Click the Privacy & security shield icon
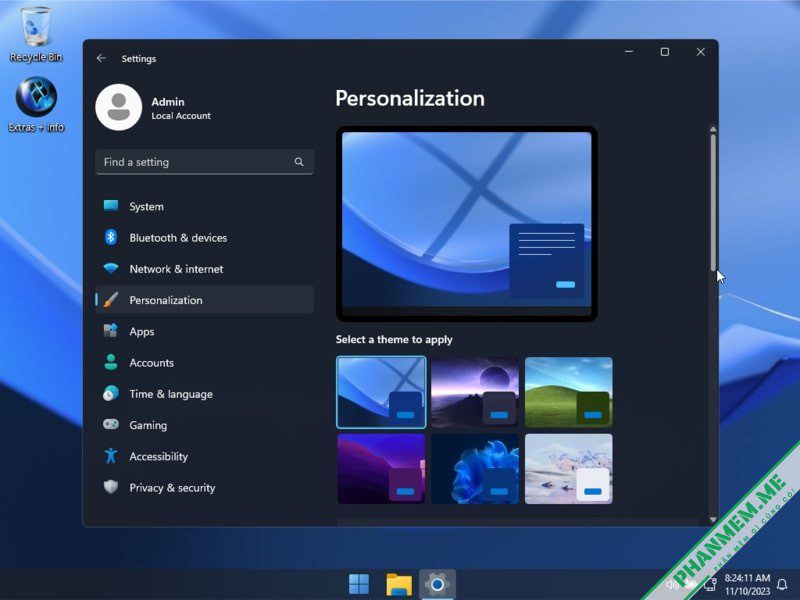This screenshot has width=800, height=600. click(x=111, y=487)
